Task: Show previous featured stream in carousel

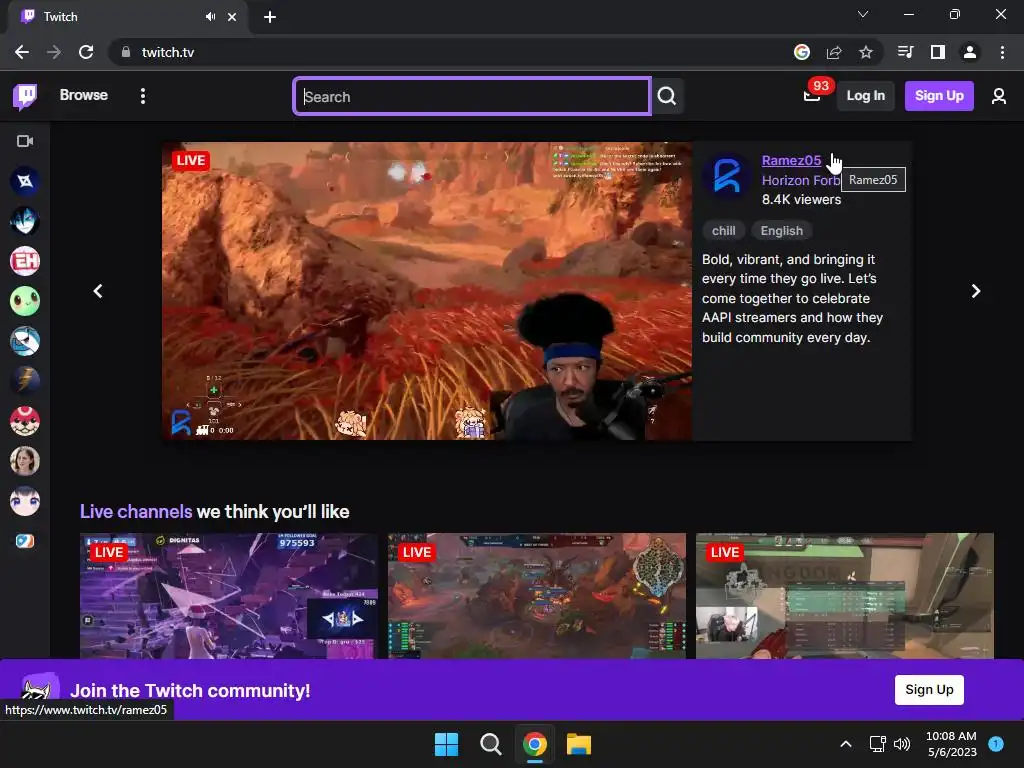Action: [x=98, y=291]
